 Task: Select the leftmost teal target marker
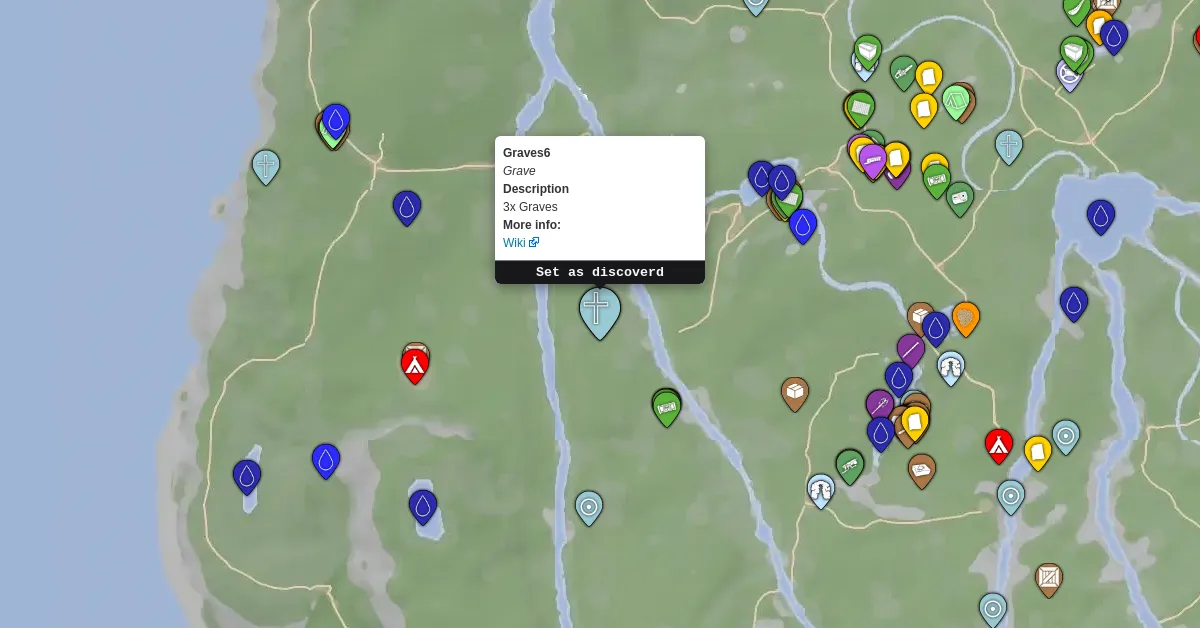[x=589, y=508]
